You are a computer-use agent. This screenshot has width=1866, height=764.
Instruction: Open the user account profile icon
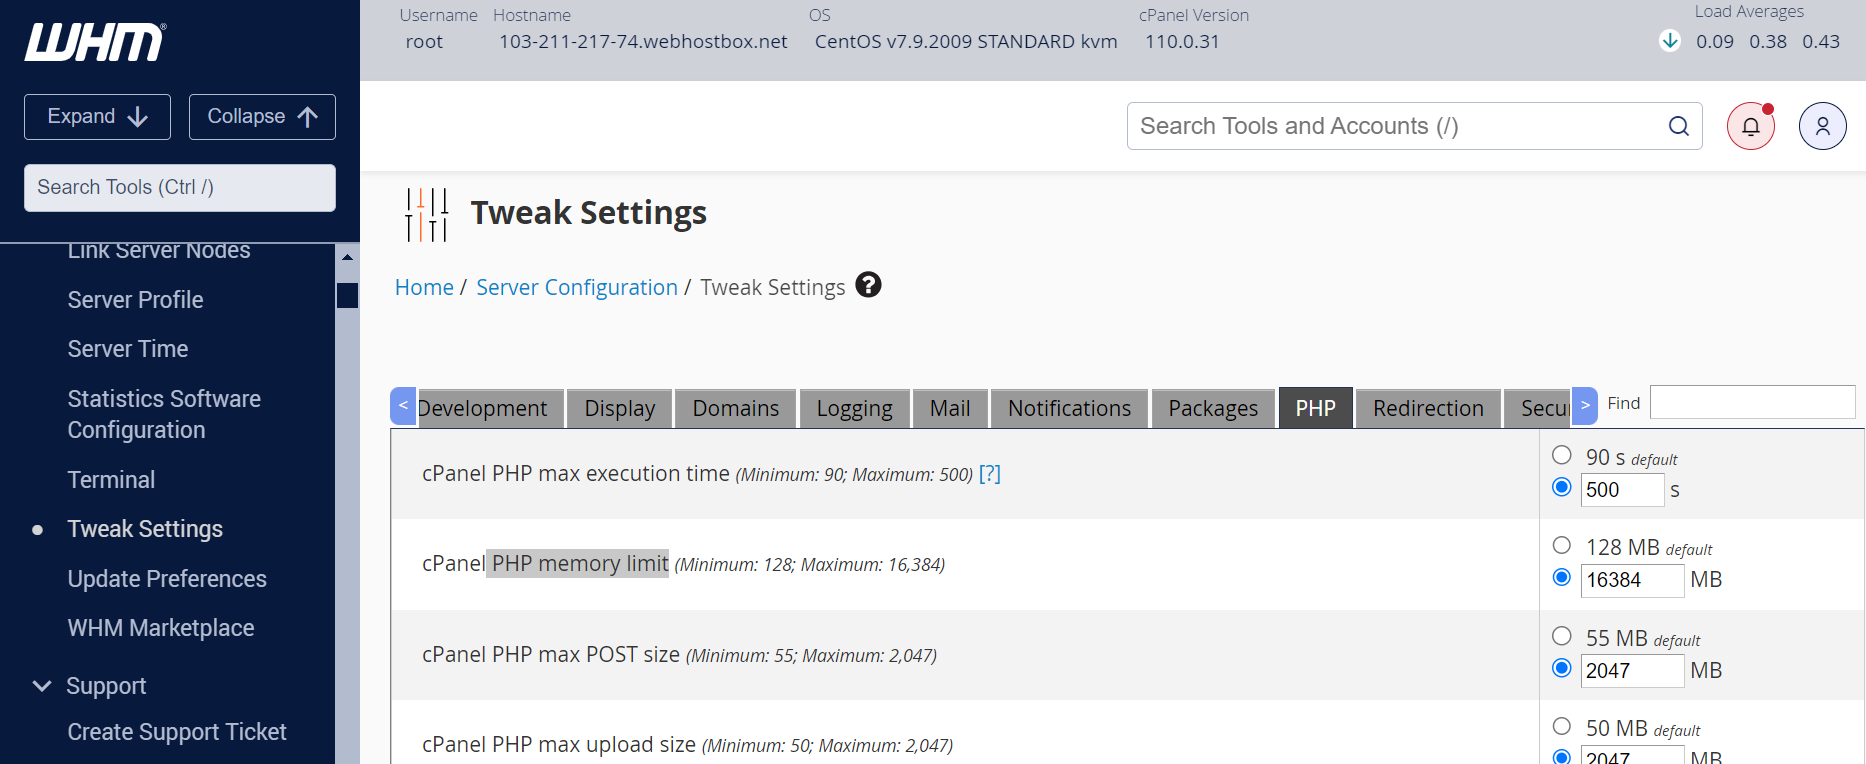[1822, 127]
